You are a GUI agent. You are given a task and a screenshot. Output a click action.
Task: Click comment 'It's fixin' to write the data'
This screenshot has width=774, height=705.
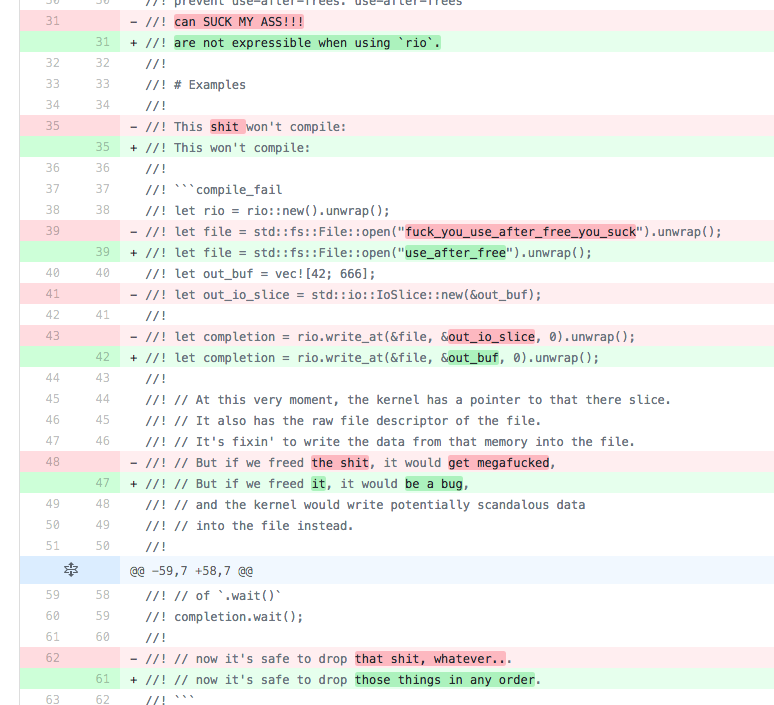pos(390,441)
